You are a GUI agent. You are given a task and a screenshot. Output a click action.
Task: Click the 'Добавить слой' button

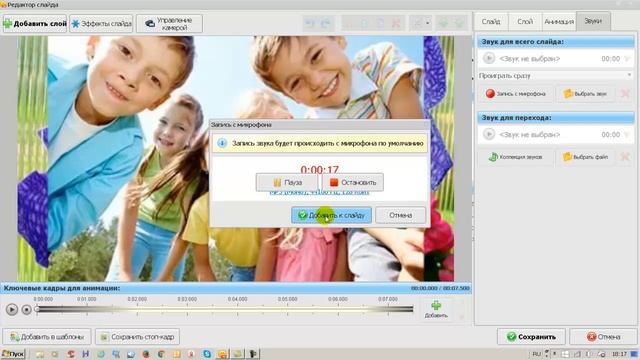[x=35, y=24]
